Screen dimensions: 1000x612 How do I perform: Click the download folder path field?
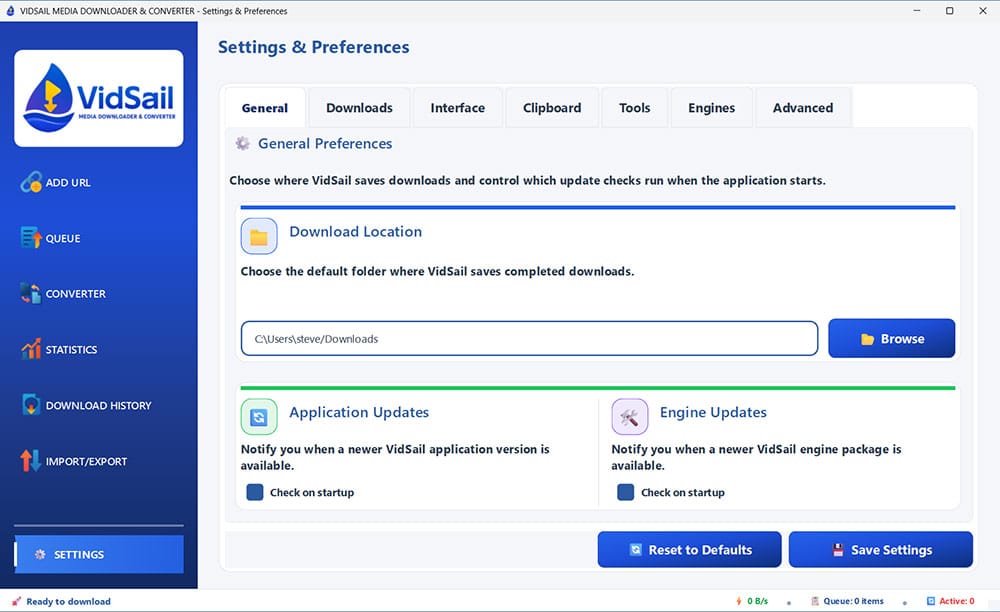(529, 339)
